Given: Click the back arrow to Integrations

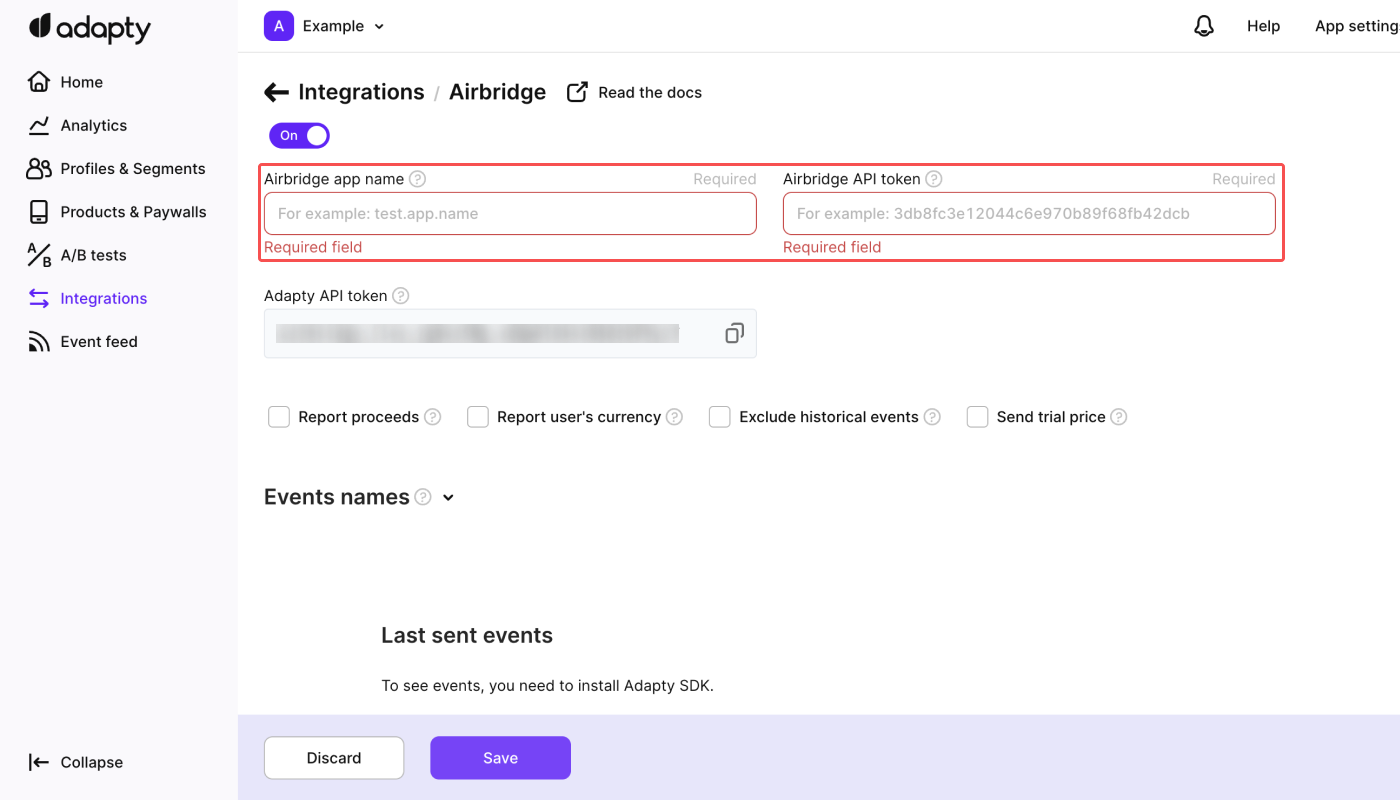Looking at the screenshot, I should (276, 92).
